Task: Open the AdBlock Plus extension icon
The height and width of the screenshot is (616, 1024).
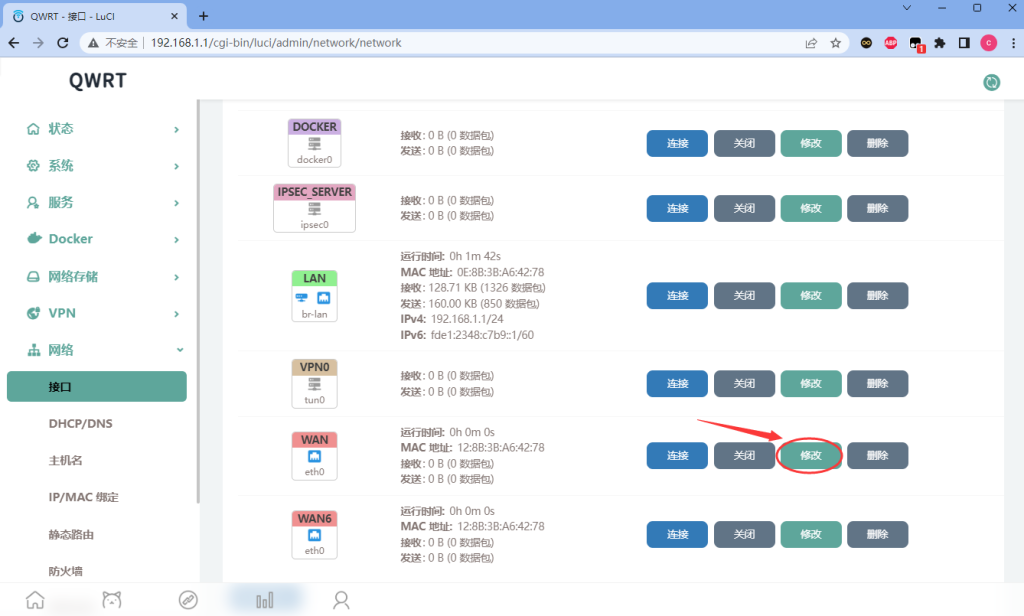Action: tap(891, 43)
